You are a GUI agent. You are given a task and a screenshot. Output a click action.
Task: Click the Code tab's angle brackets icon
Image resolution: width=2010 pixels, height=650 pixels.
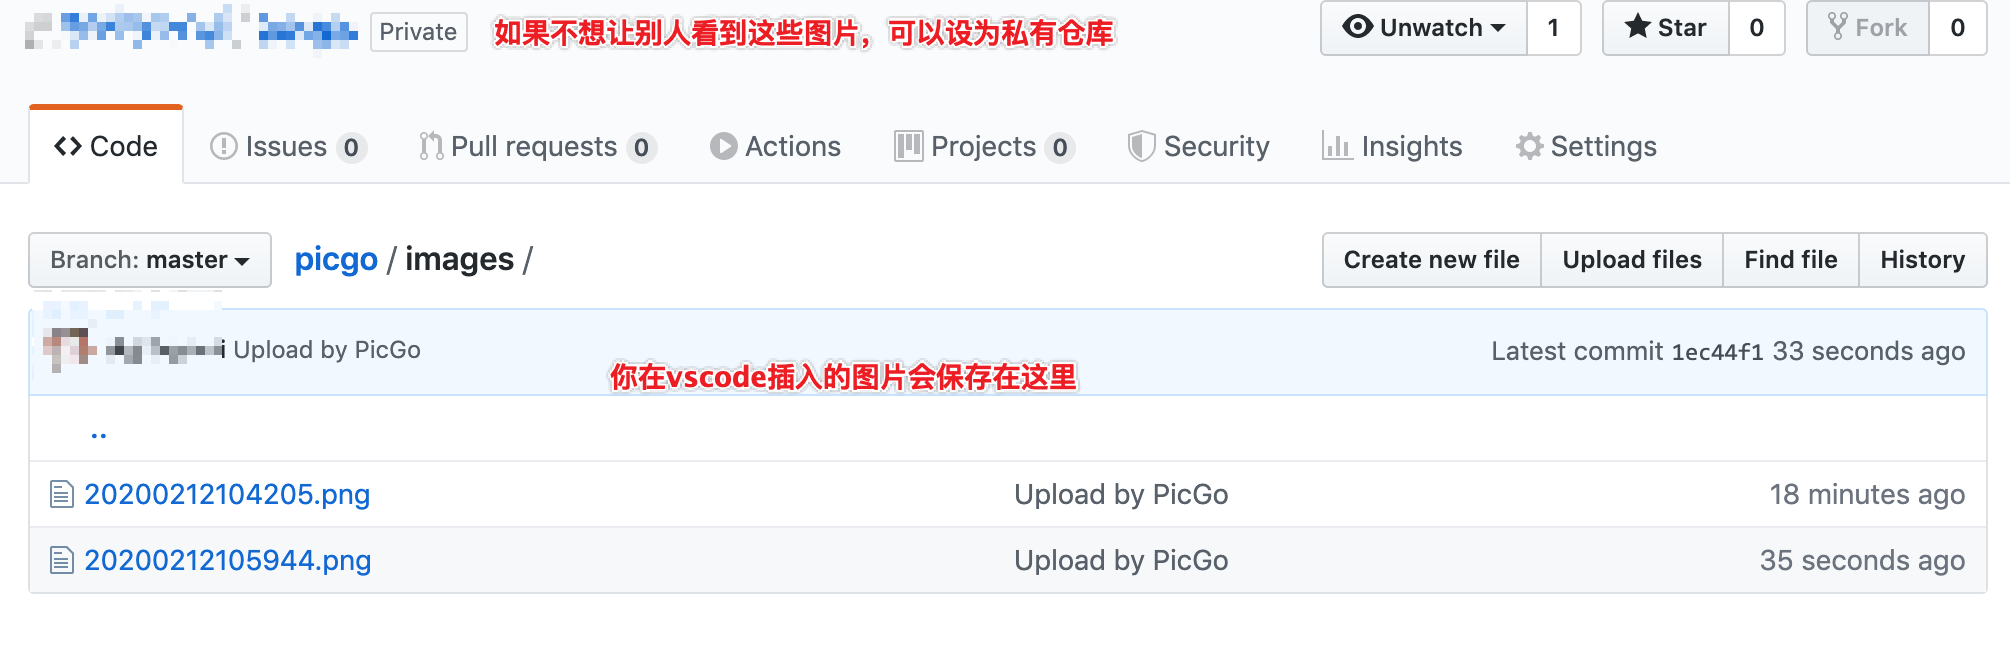pos(66,146)
